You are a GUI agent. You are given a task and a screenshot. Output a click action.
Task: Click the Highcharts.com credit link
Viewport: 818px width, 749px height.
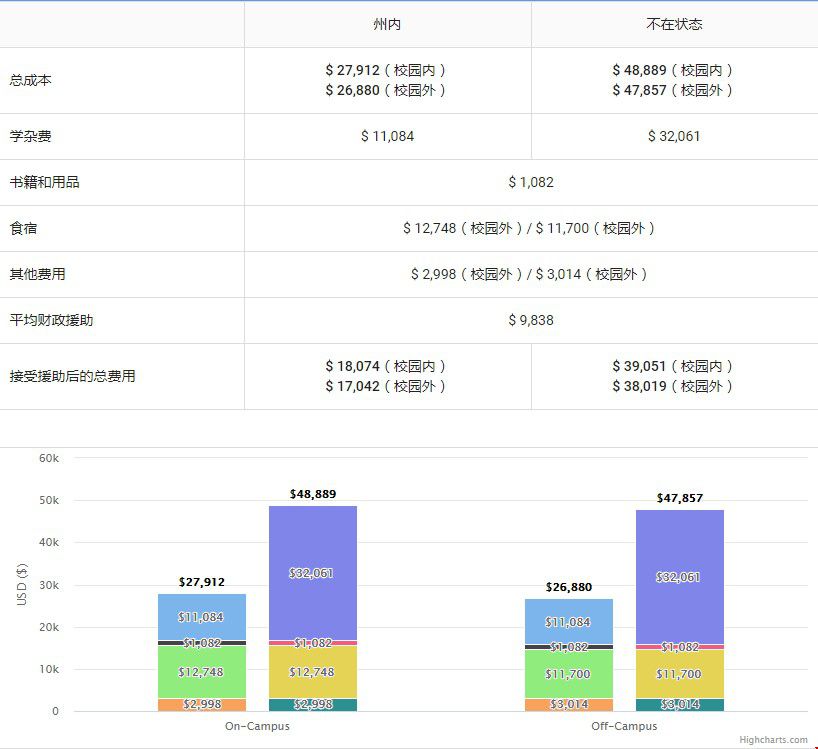(x=773, y=740)
